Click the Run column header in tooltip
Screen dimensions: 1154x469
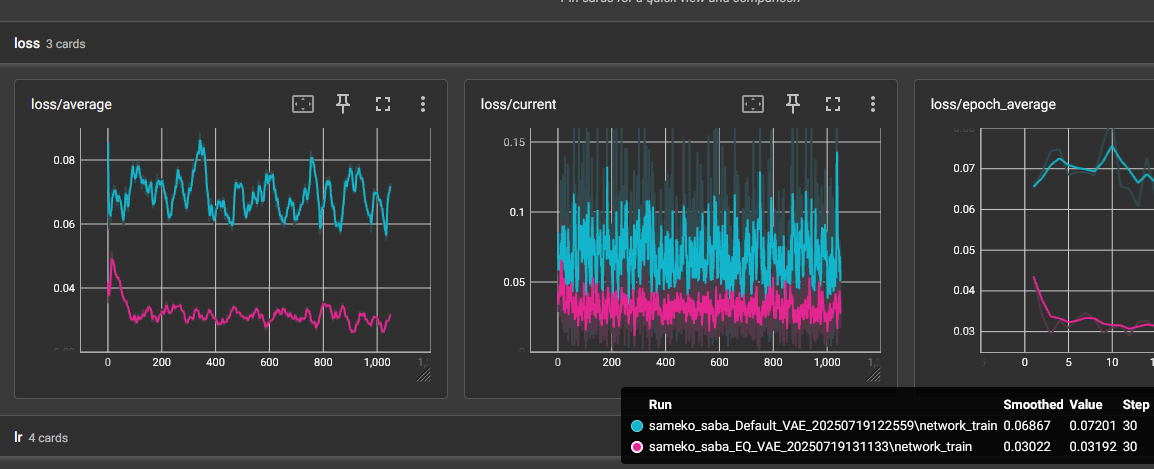point(660,405)
